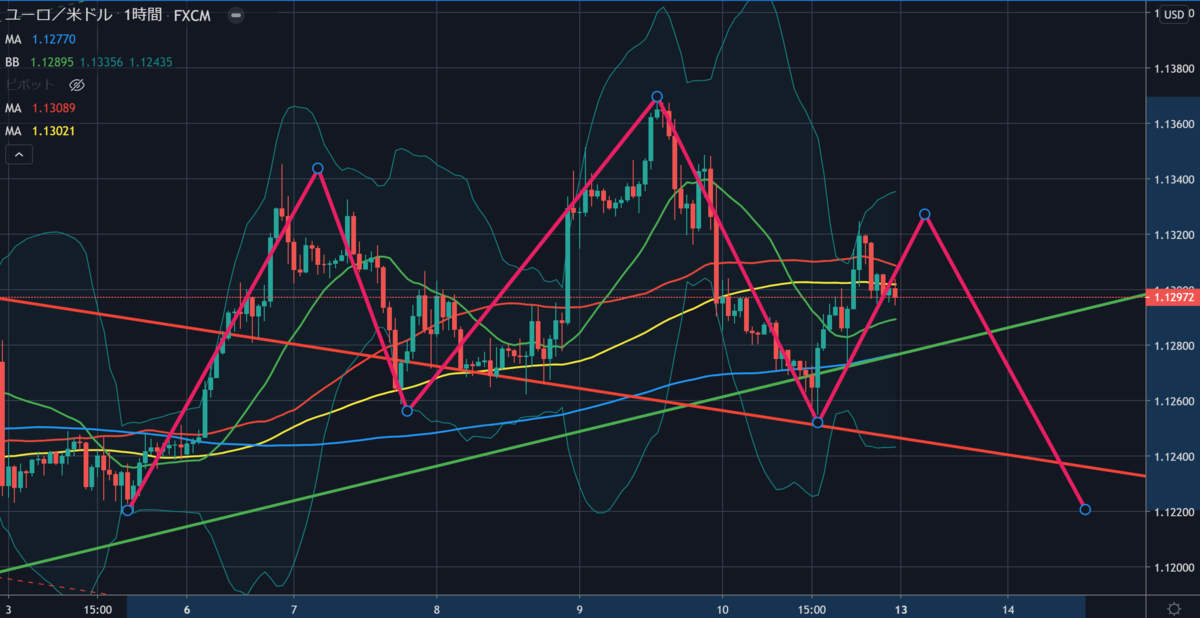The image size is (1200, 618).
Task: Click the 1.12600 price scale label
Action: click(x=1174, y=402)
